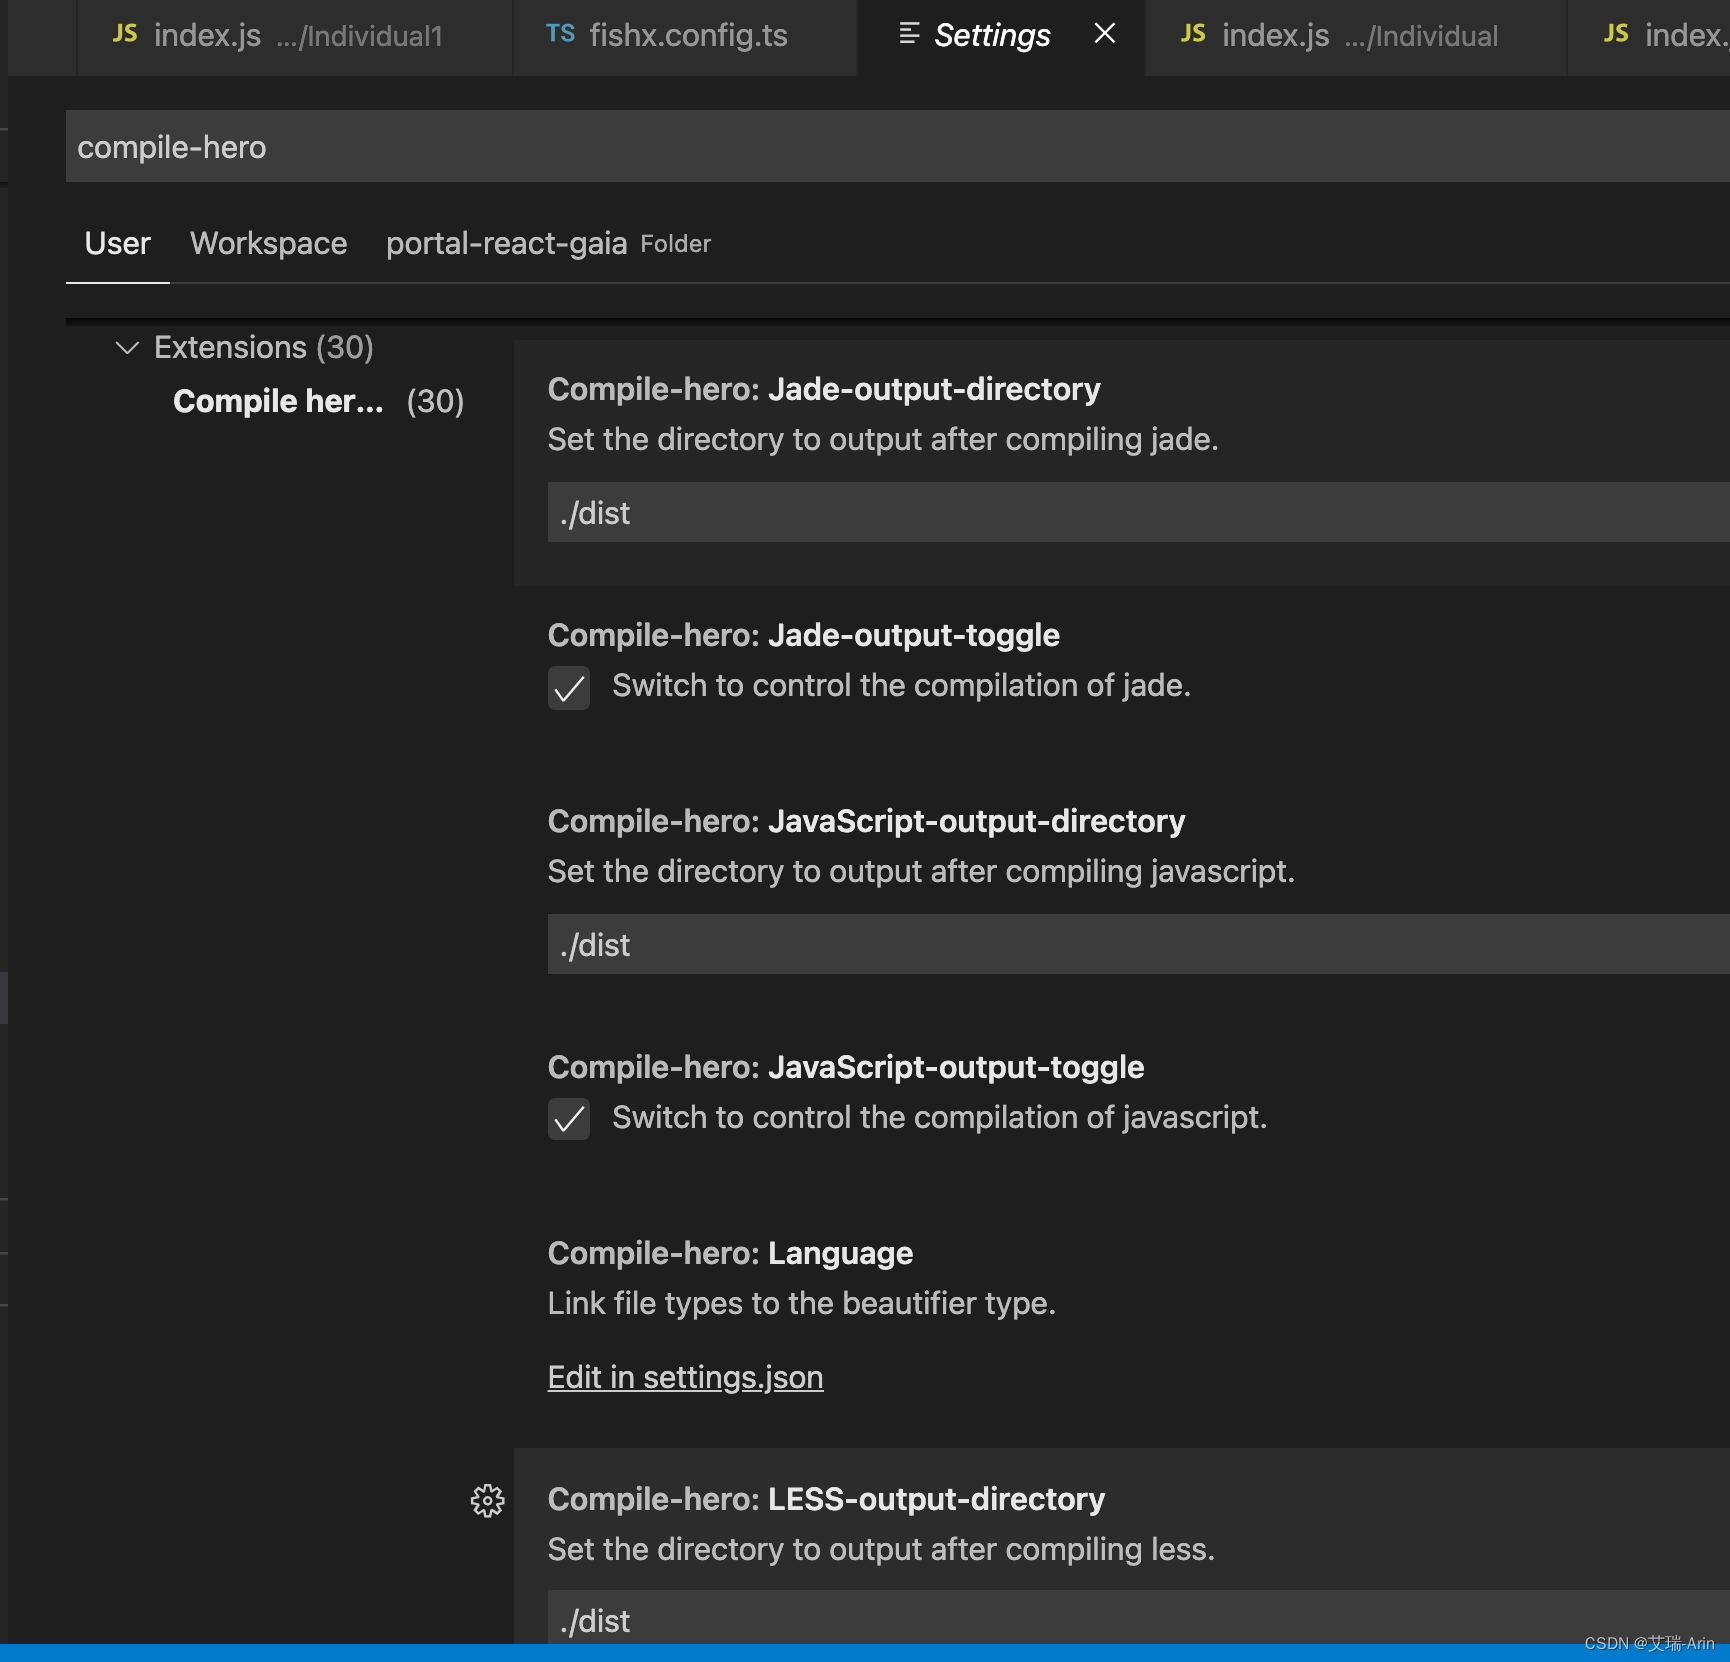Edit the Jade-output-directory ./dist field

pyautogui.click(x=900, y=513)
